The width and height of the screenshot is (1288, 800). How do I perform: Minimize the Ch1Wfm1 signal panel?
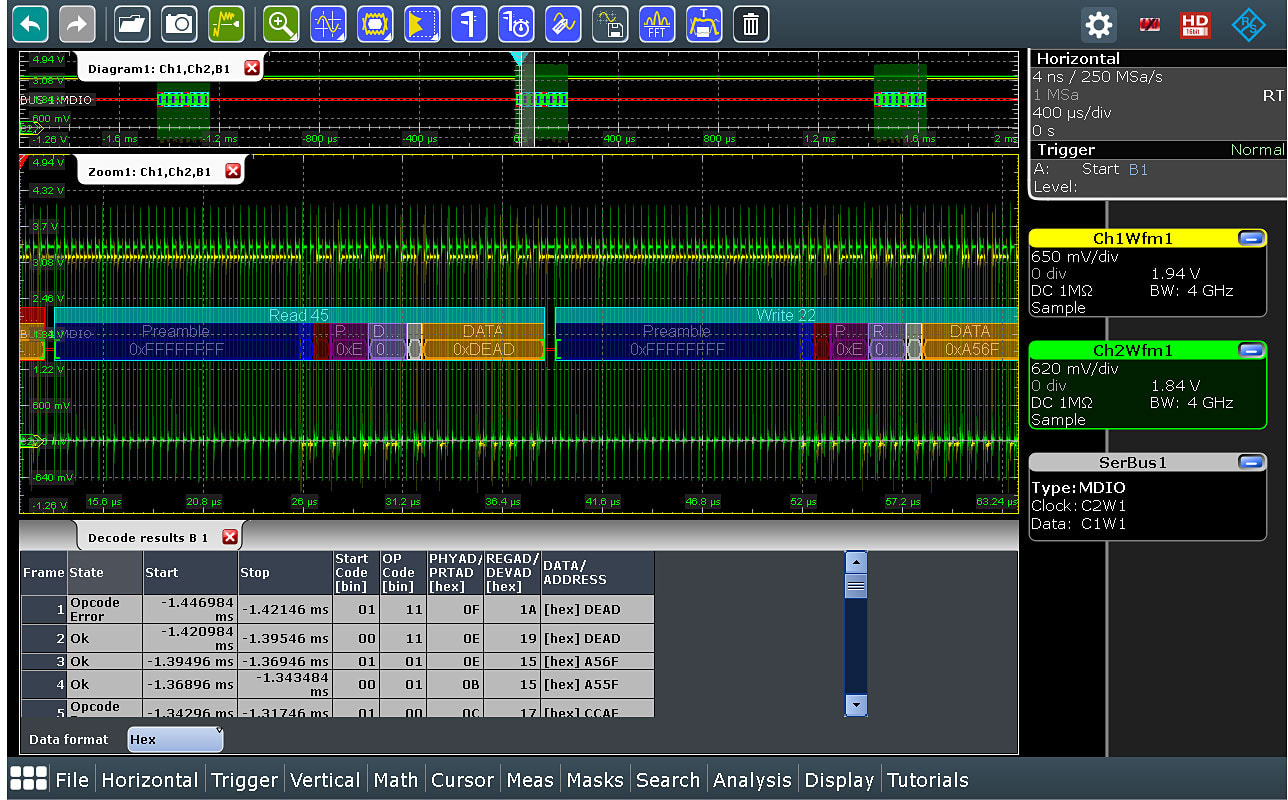1249,238
